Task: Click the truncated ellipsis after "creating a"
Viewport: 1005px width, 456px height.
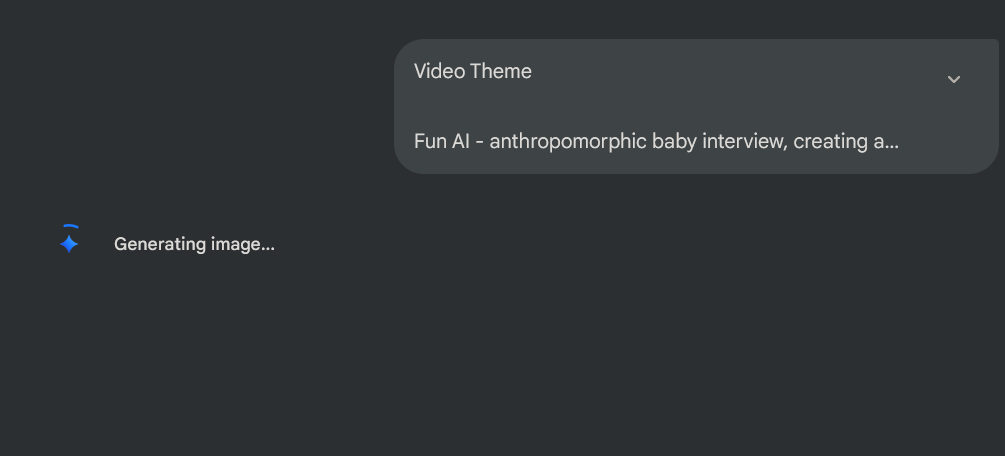Action: pos(892,141)
